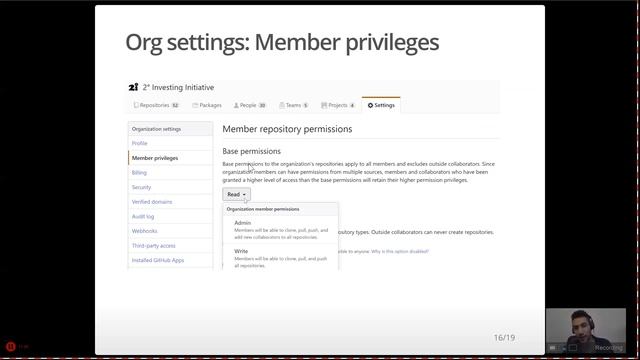Open the Repositories tab
The width and height of the screenshot is (640, 360).
coord(156,105)
